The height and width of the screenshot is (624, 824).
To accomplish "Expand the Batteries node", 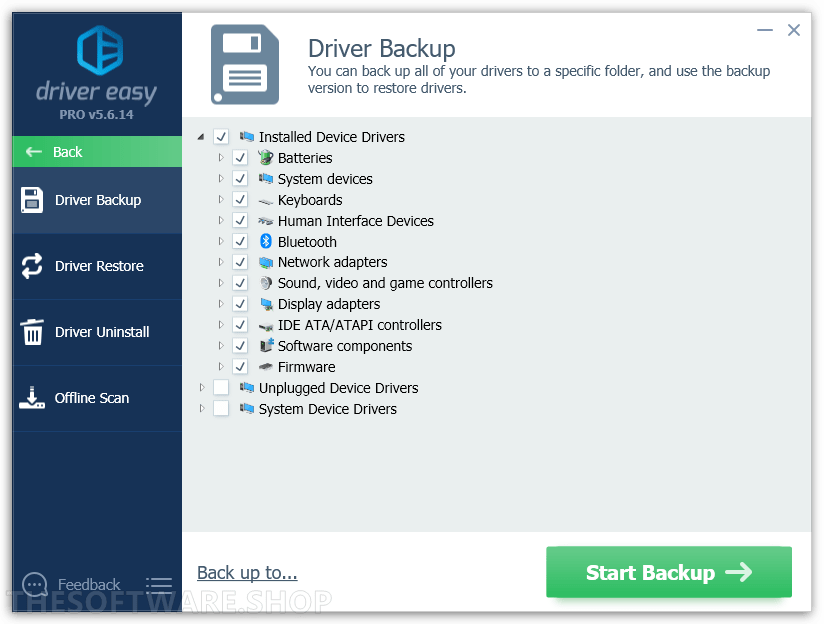I will (221, 157).
